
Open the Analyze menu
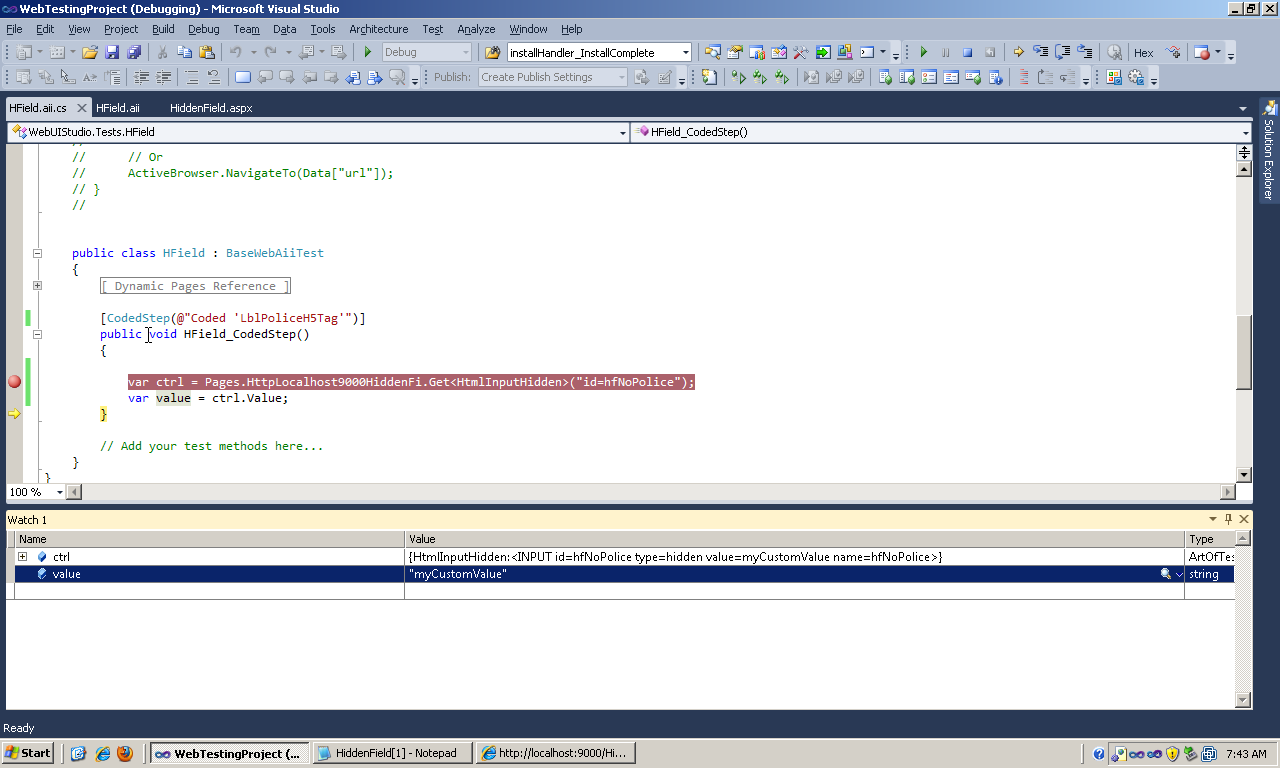click(x=476, y=29)
